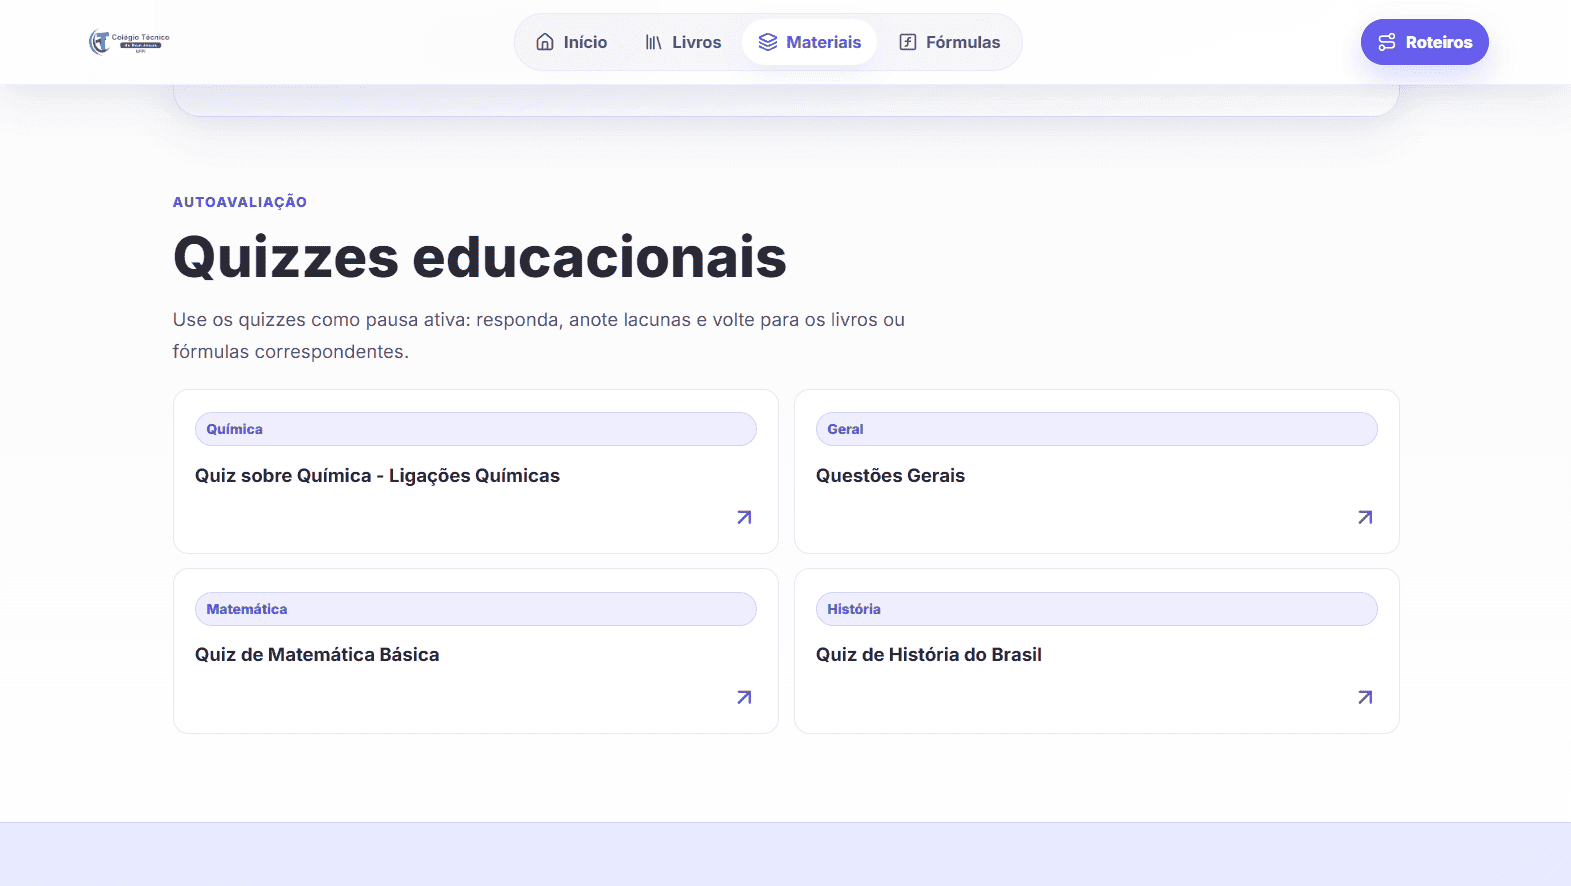
Task: Click the Matemática category tag
Action: (476, 609)
